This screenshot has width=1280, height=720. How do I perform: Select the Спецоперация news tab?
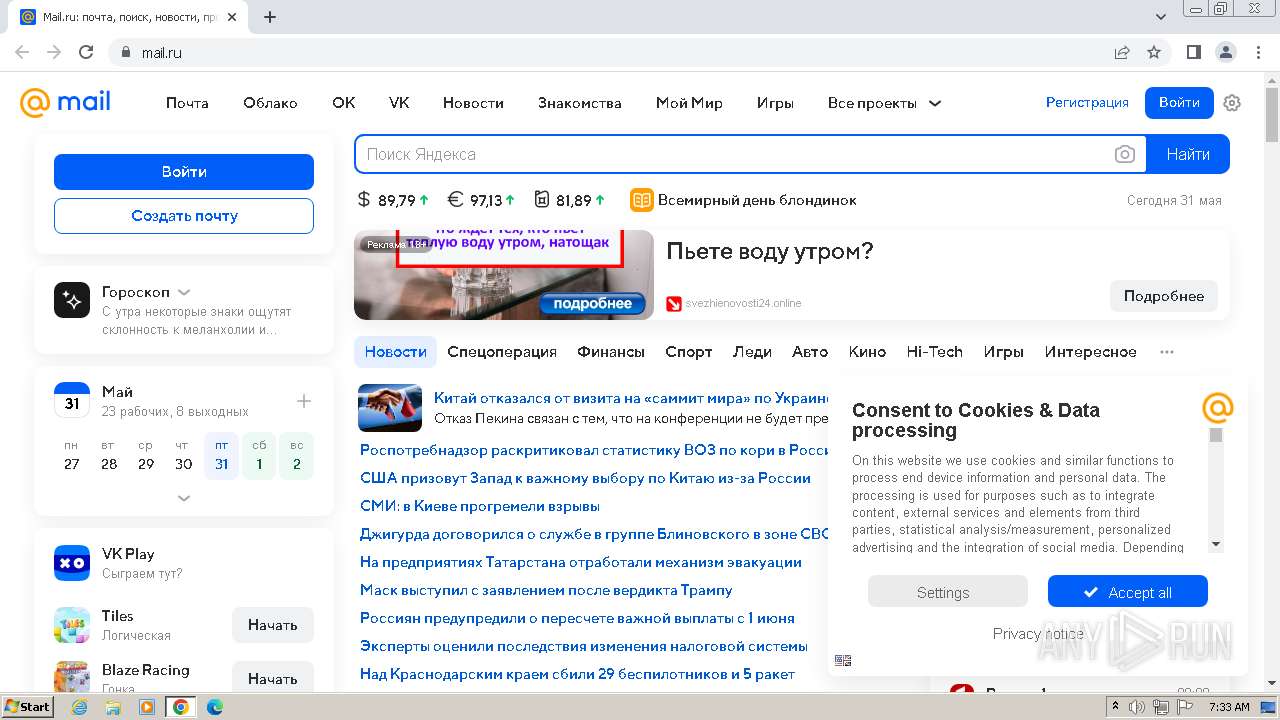click(x=502, y=352)
